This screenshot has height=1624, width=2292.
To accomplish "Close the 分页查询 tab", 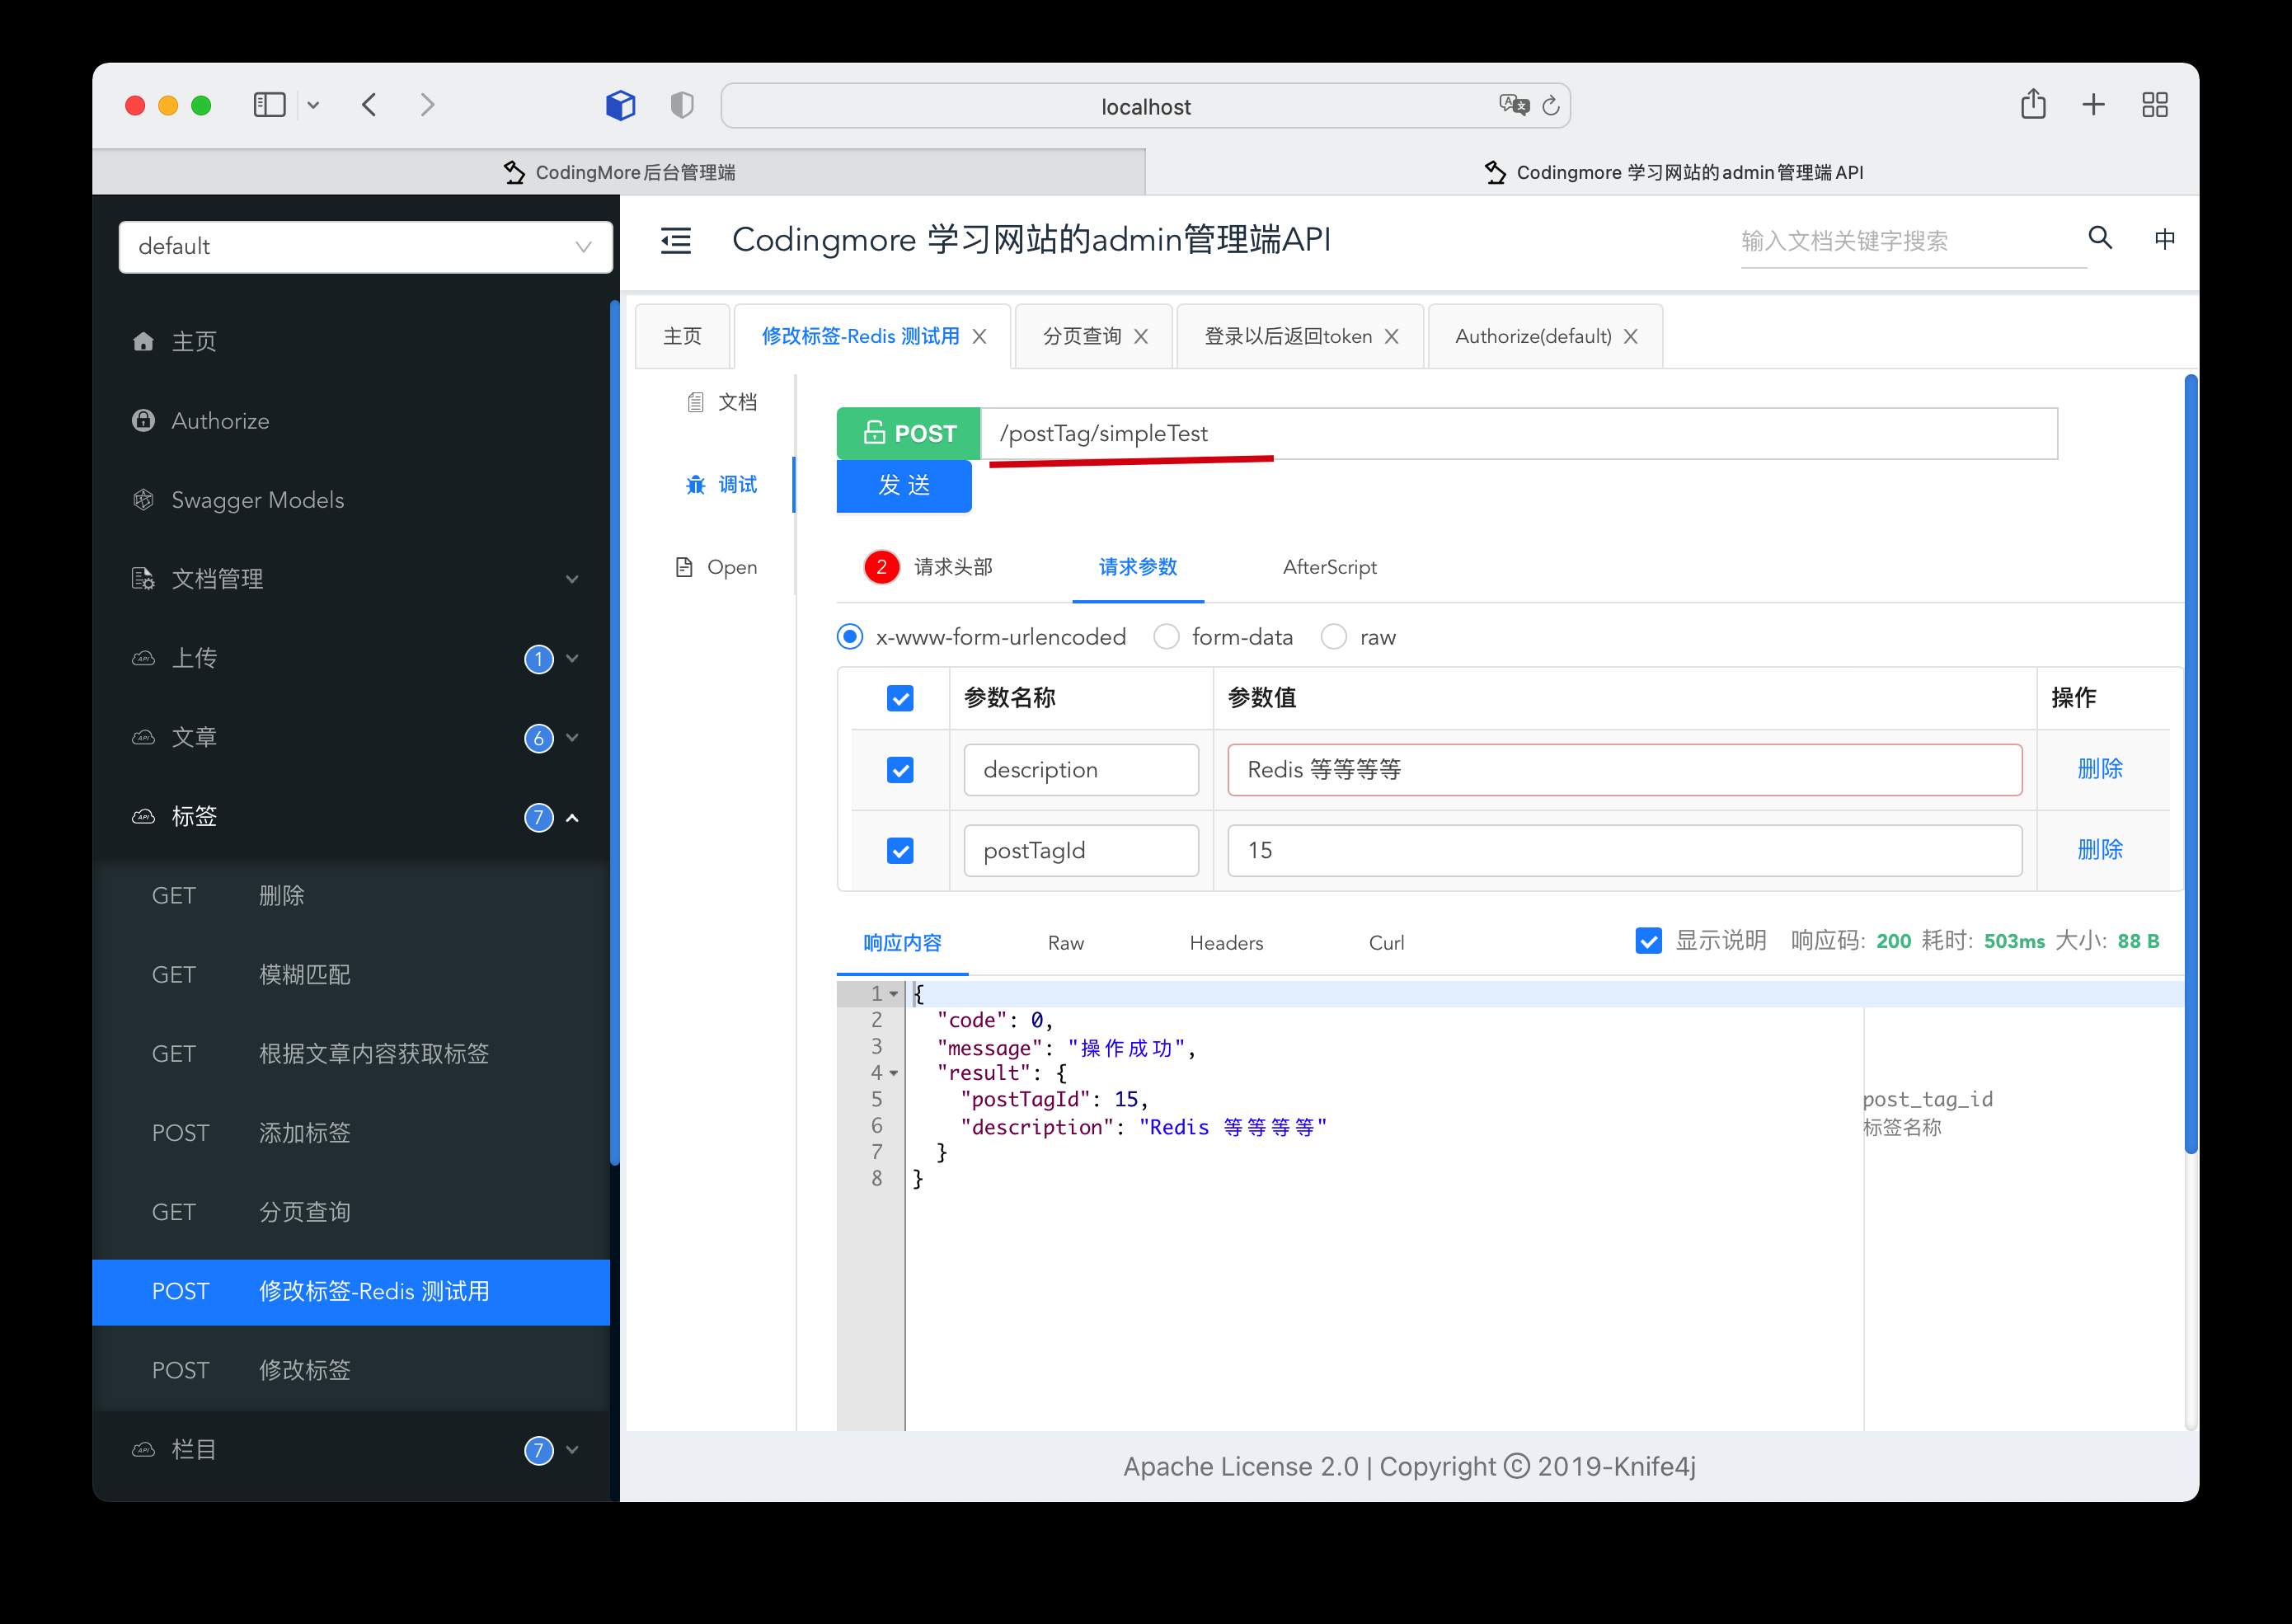I will pos(1141,337).
